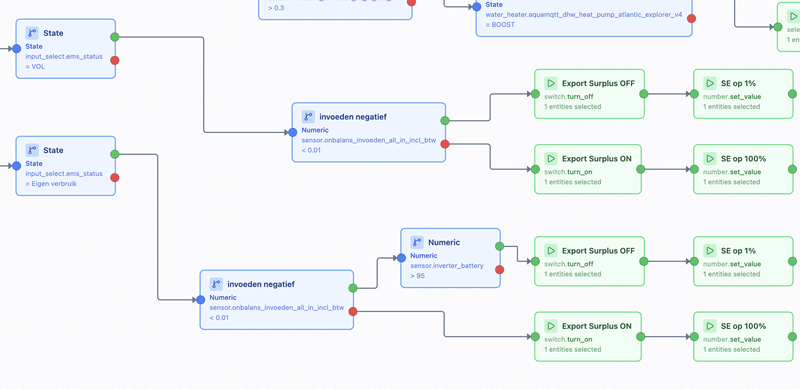Click output port of upper Export Surplus ON
The image size is (800, 389).
pos(641,169)
